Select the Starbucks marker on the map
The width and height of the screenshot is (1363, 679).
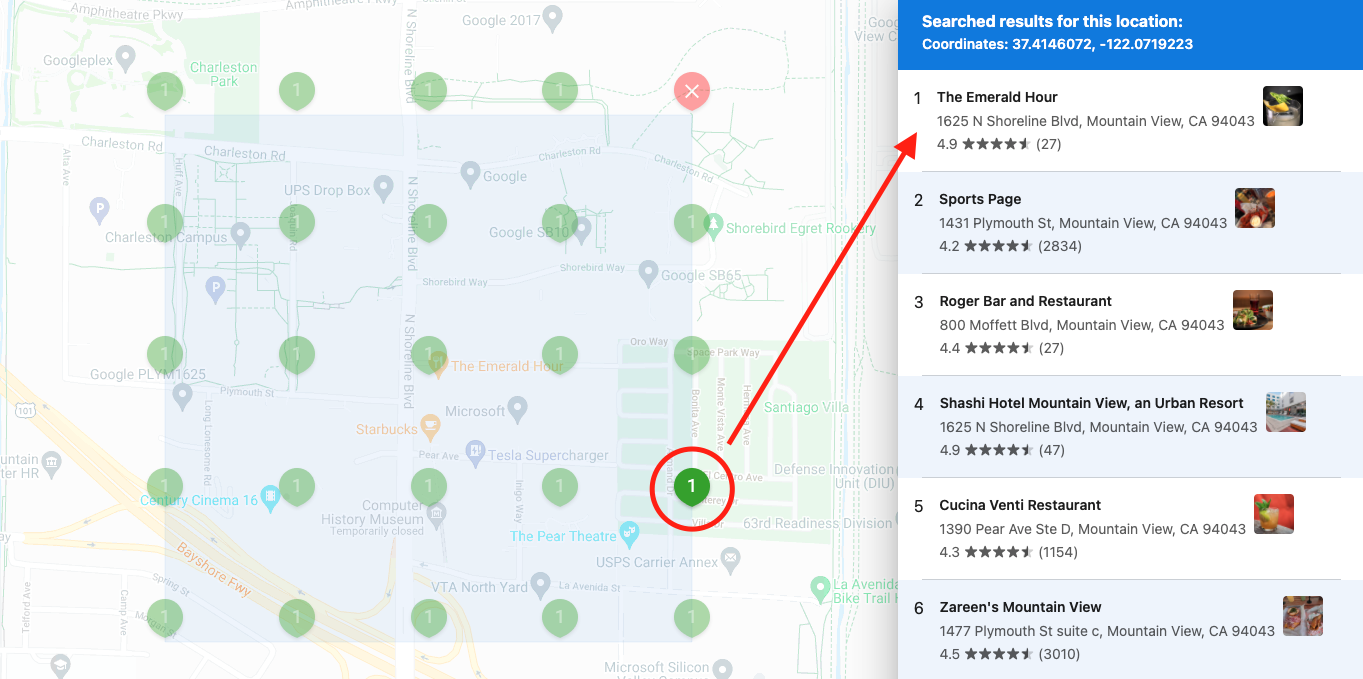429,429
